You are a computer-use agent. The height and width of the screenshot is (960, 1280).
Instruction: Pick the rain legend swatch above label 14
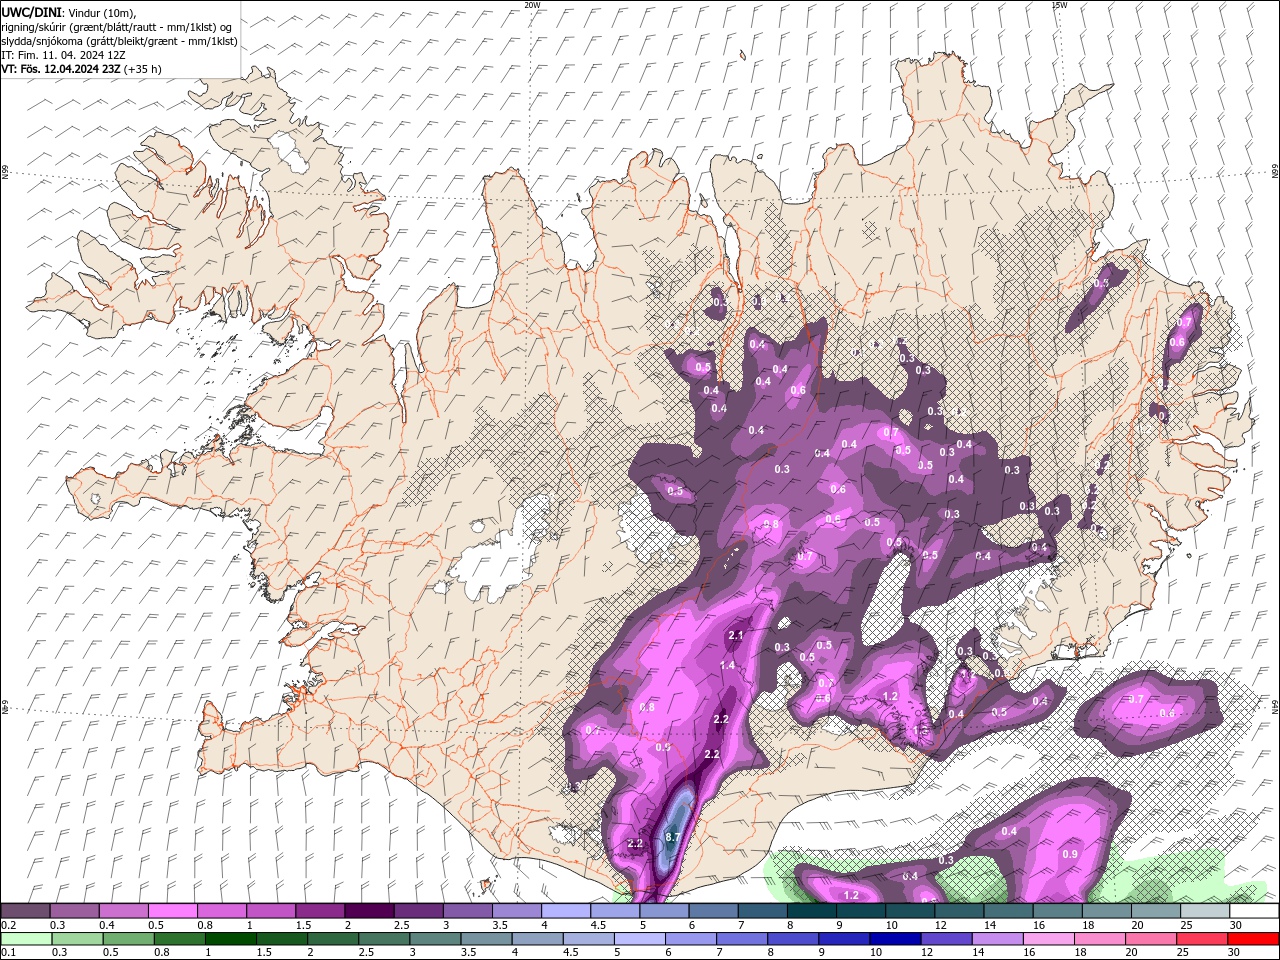[996, 939]
